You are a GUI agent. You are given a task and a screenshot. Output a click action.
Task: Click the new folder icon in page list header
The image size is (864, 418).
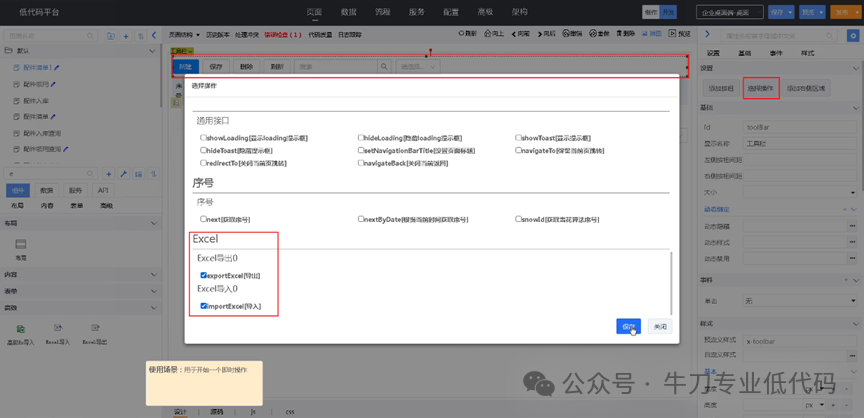click(x=111, y=36)
